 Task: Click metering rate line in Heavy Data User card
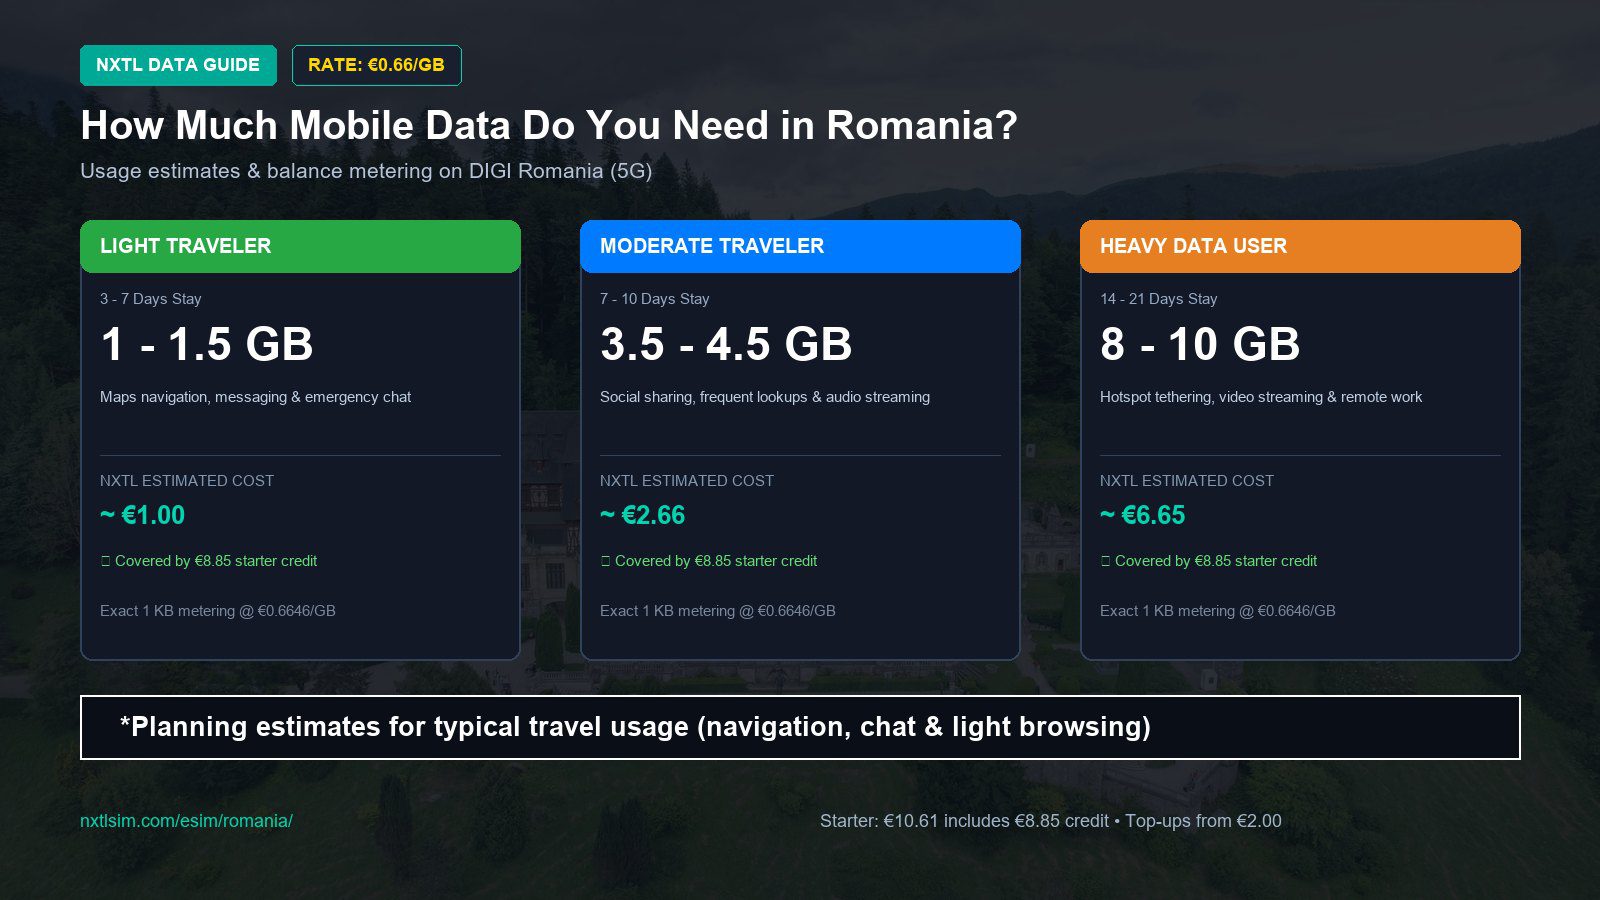point(1218,611)
